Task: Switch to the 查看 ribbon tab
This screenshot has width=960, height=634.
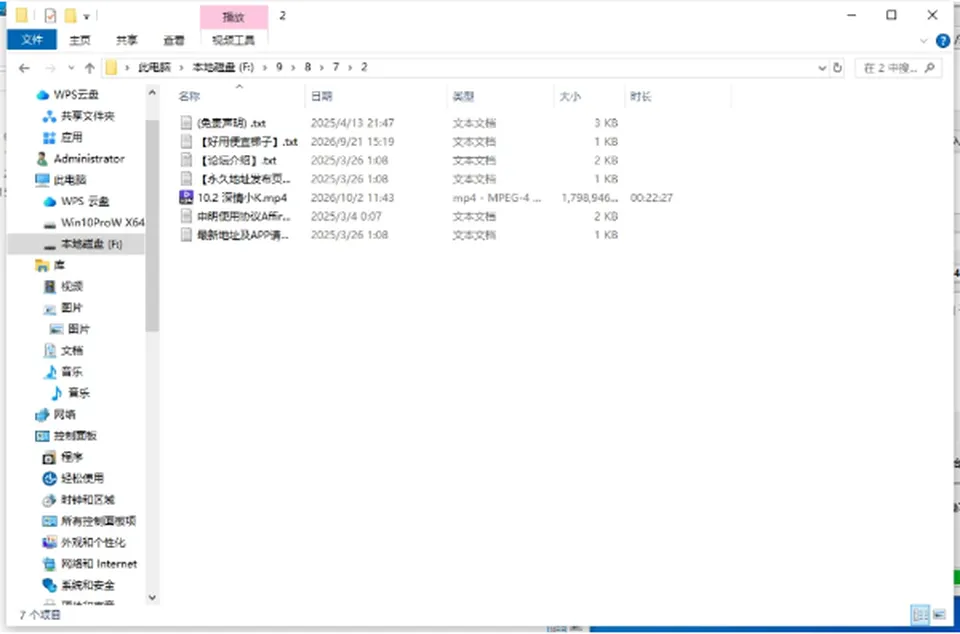Action: (173, 40)
